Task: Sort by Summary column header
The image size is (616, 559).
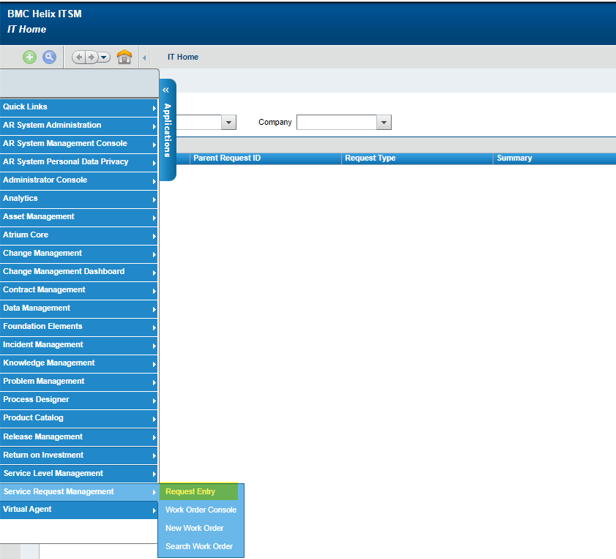Action: point(554,158)
